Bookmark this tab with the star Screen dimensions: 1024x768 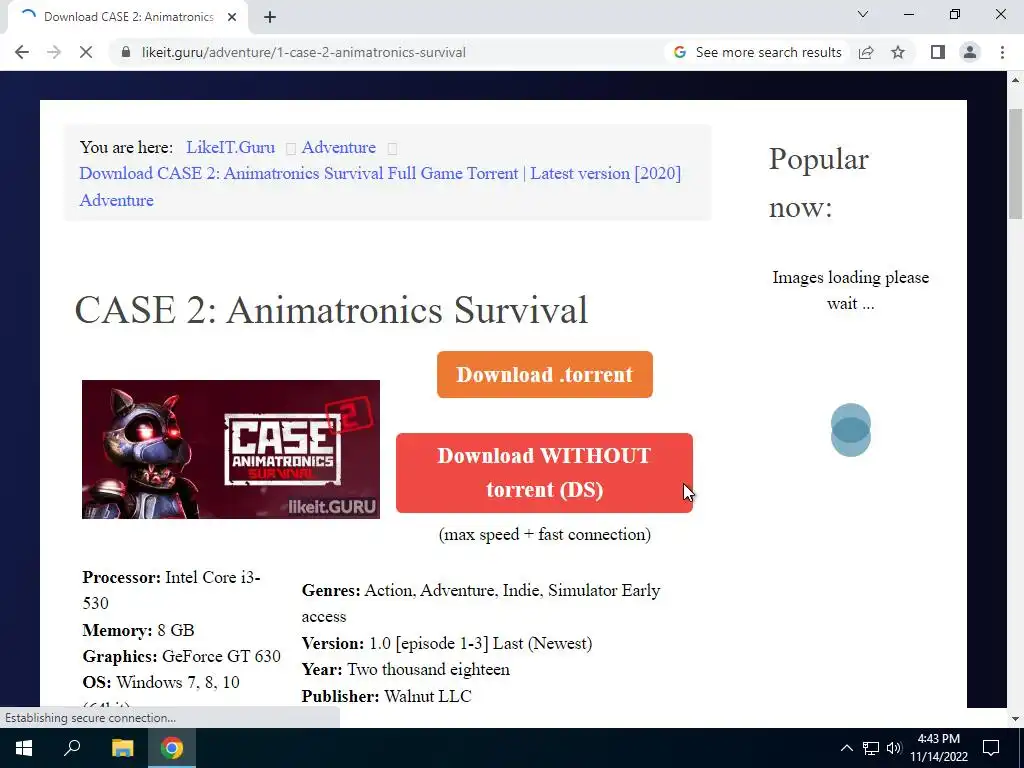click(x=898, y=52)
